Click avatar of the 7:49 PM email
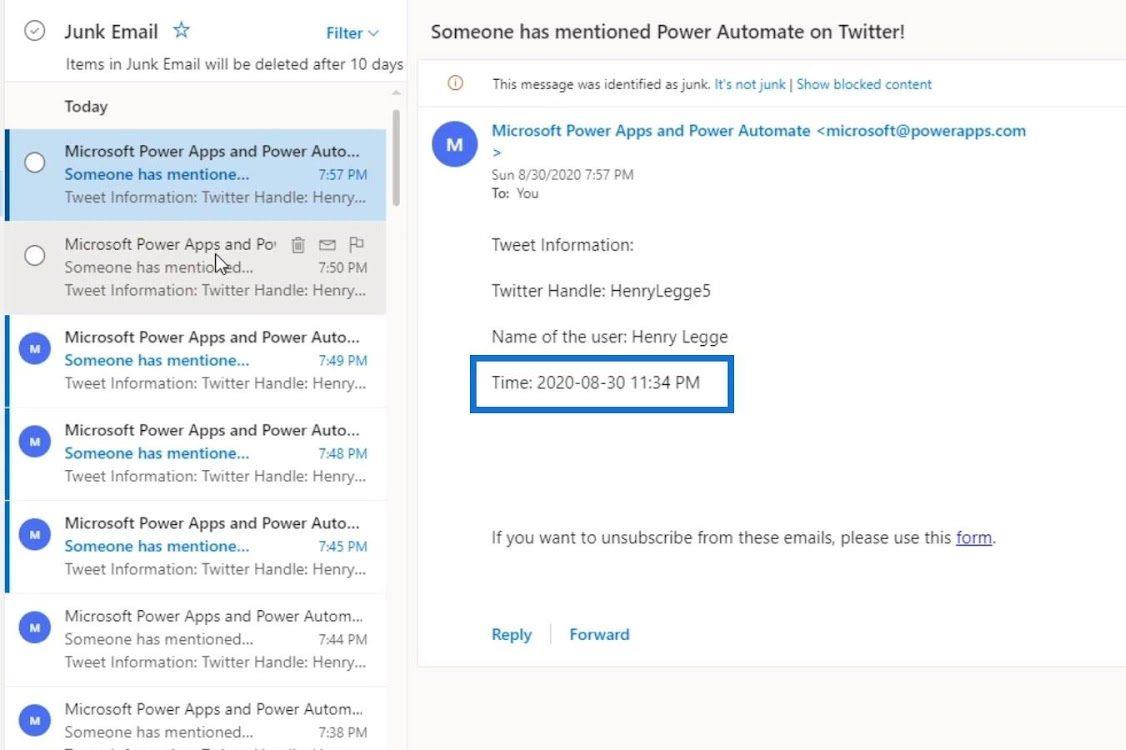The width and height of the screenshot is (1126, 750). [34, 349]
